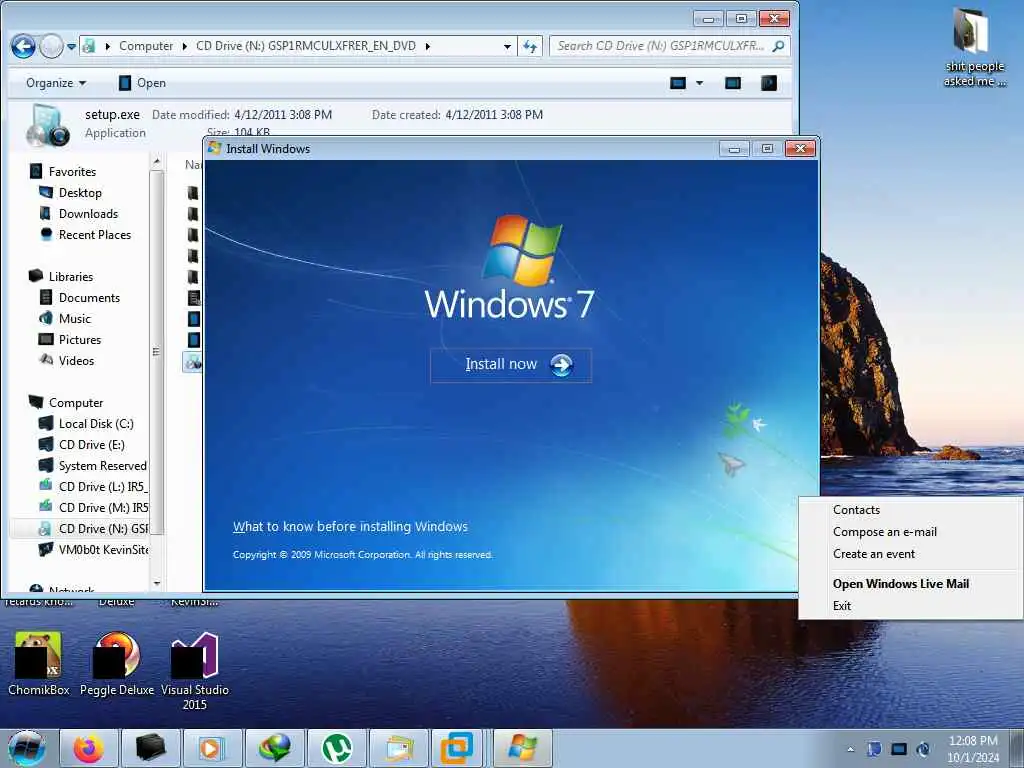This screenshot has height=768, width=1024.
Task: Open What to know before installing Windows
Action: pos(350,526)
